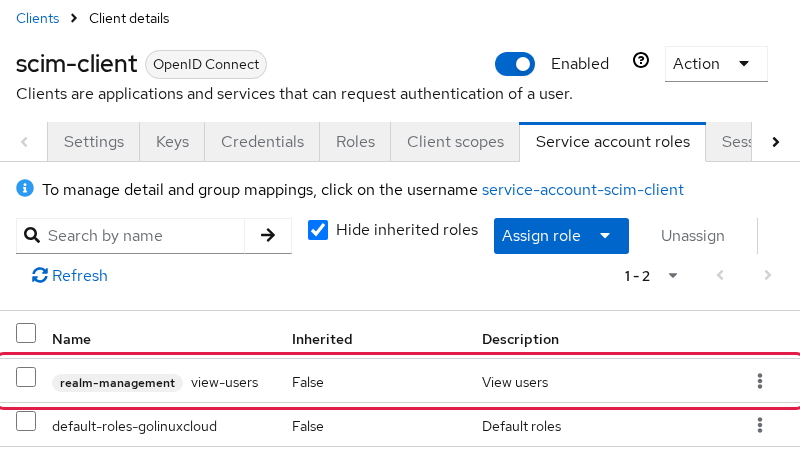800x460 pixels.
Task: Check the default-roles-golinuxcloud row
Action: 26,421
